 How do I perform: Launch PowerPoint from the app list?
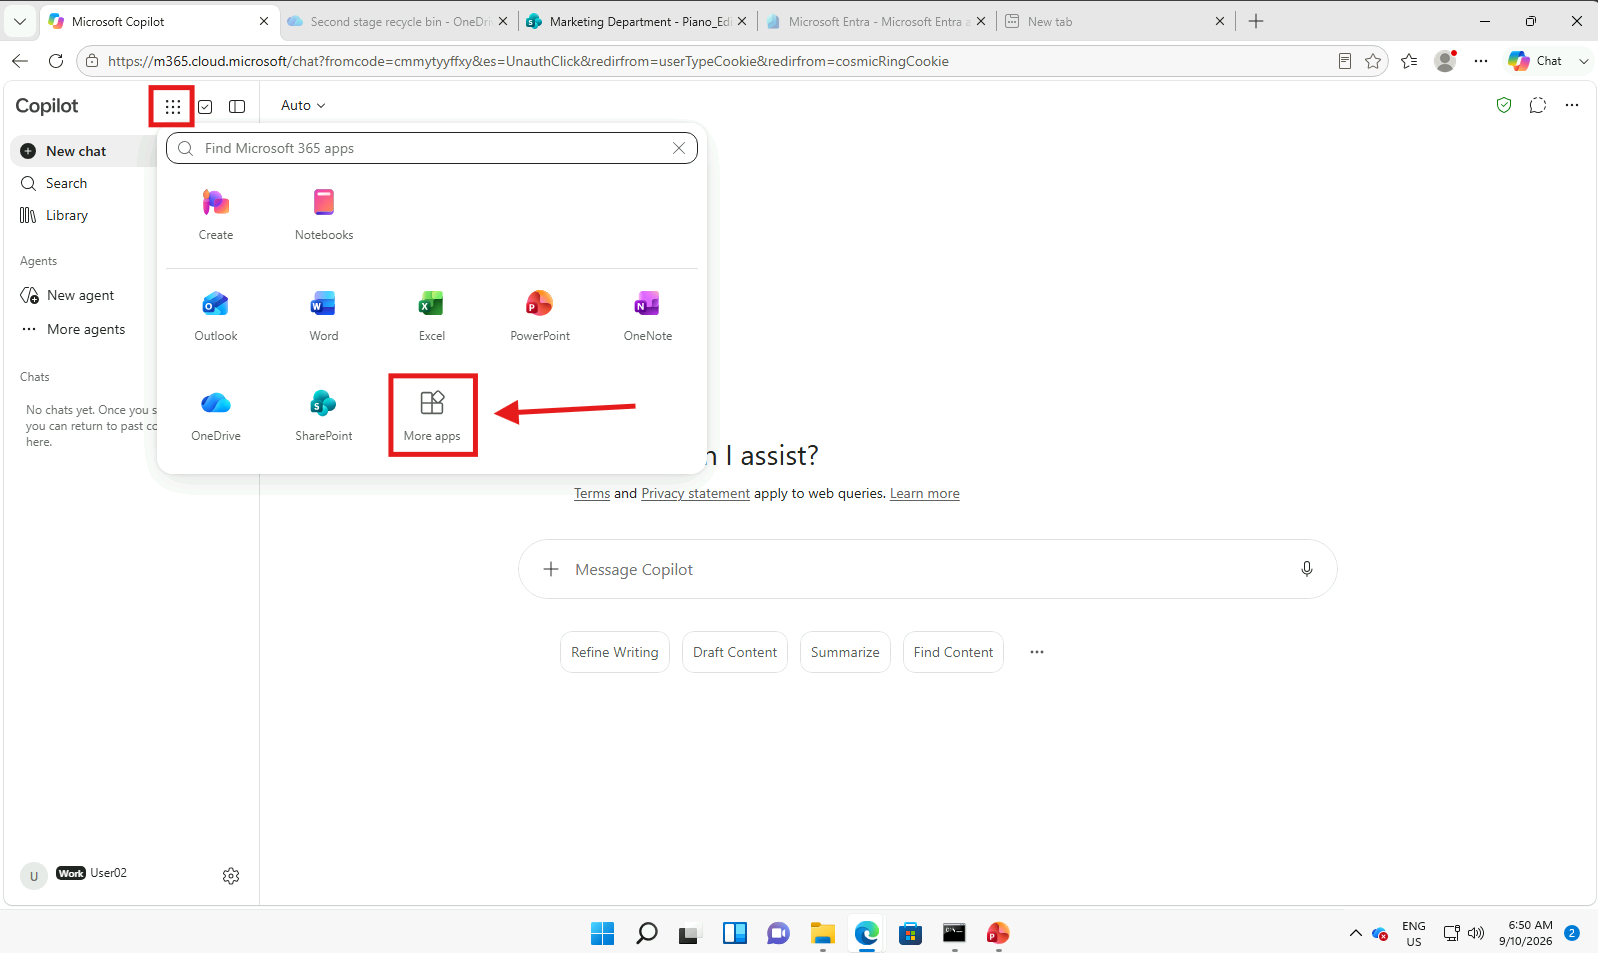click(x=540, y=316)
